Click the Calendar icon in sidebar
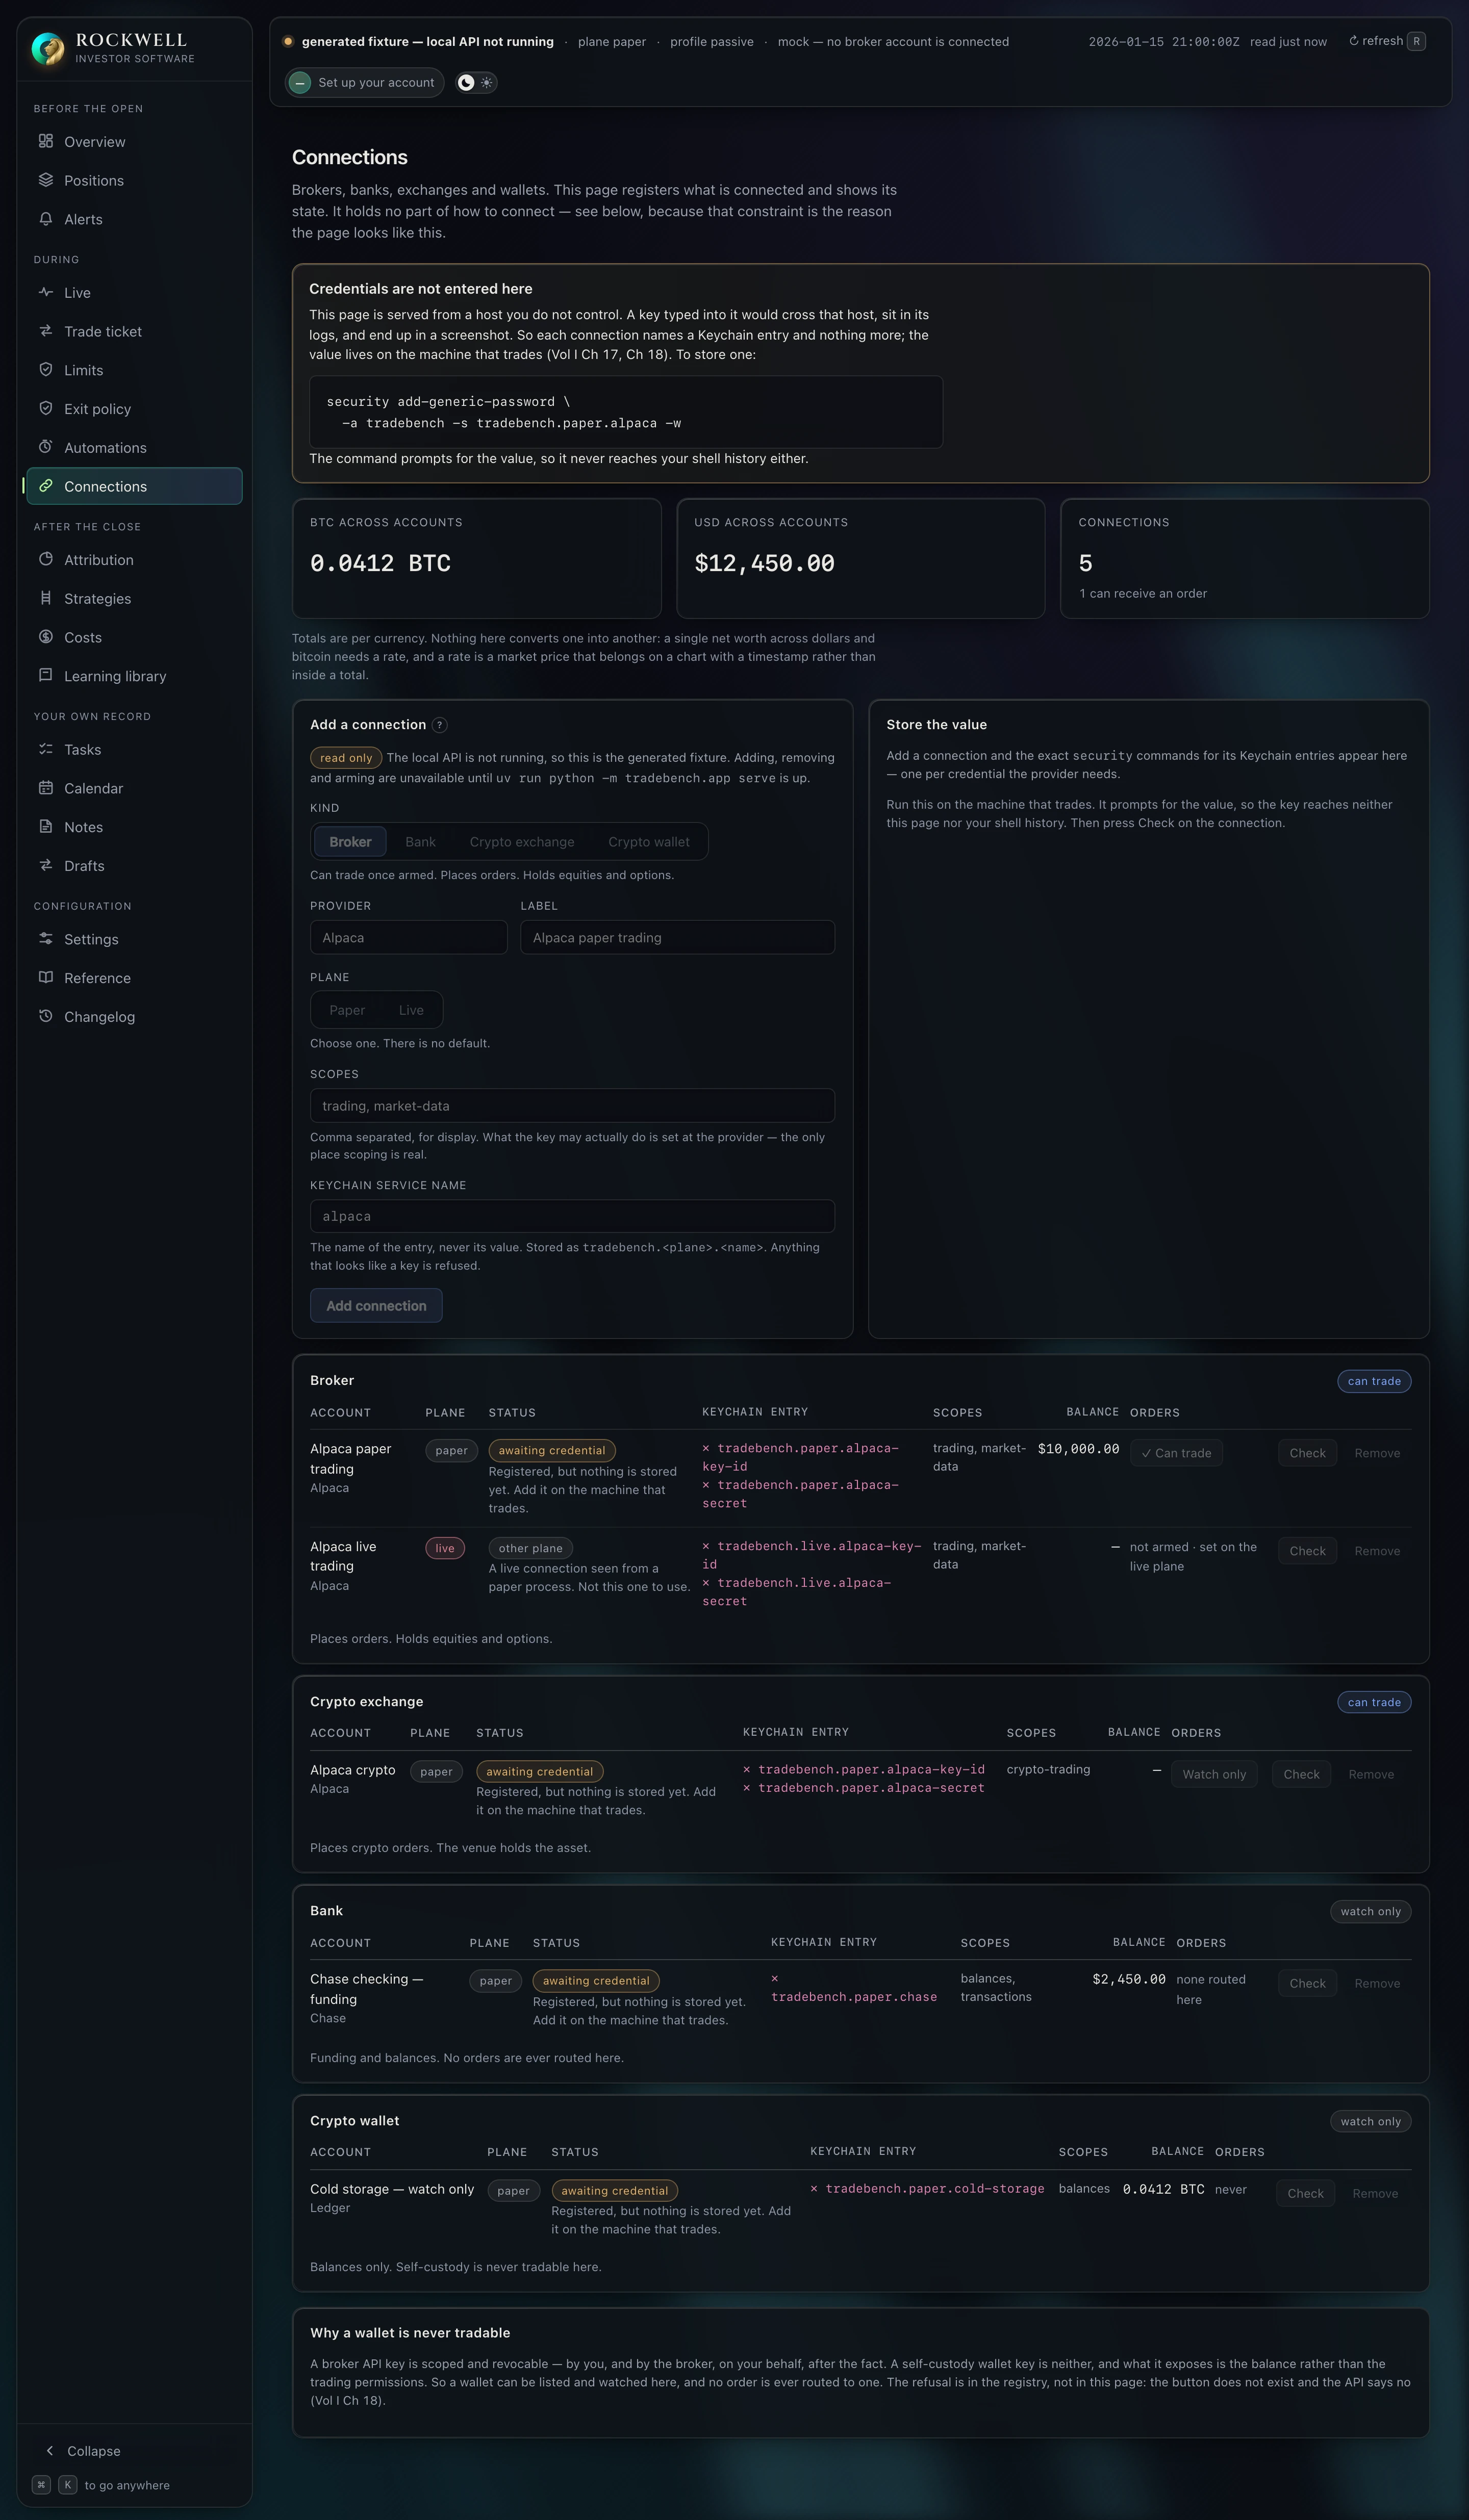 coord(46,788)
